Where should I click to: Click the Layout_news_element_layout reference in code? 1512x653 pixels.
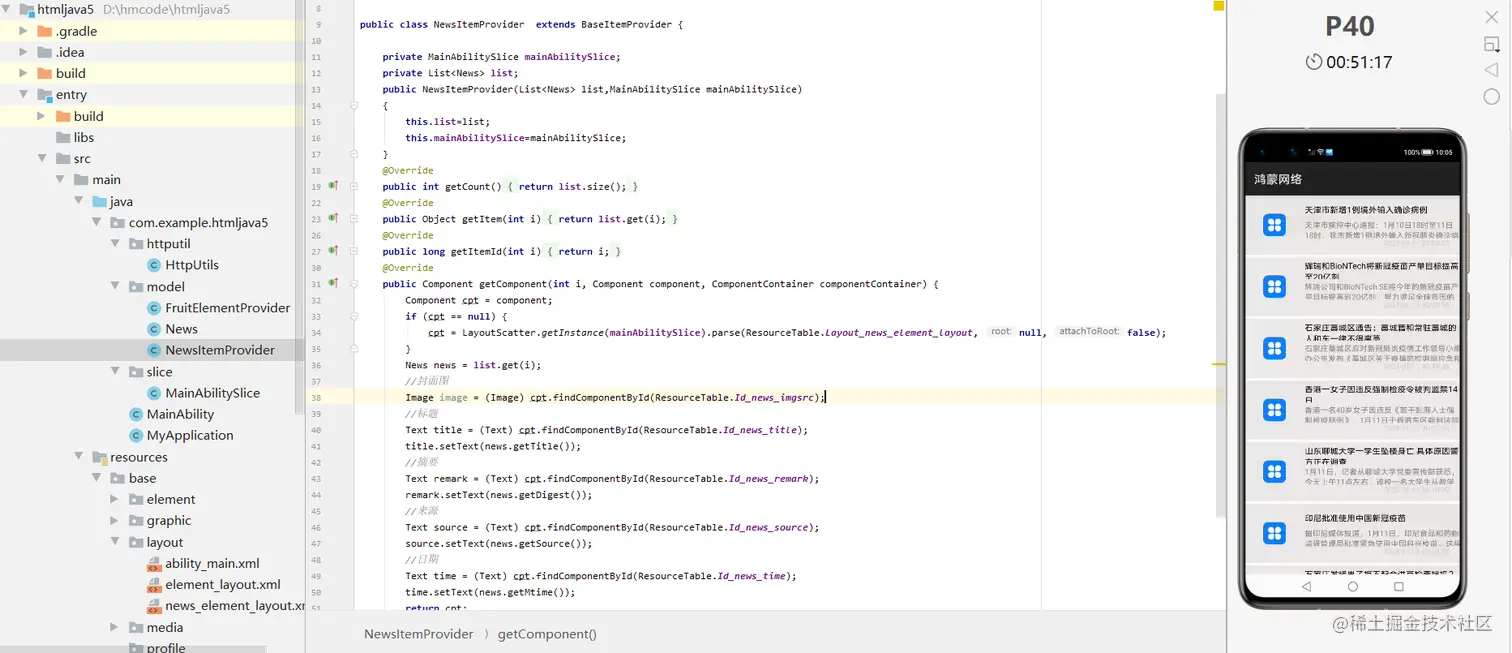898,332
